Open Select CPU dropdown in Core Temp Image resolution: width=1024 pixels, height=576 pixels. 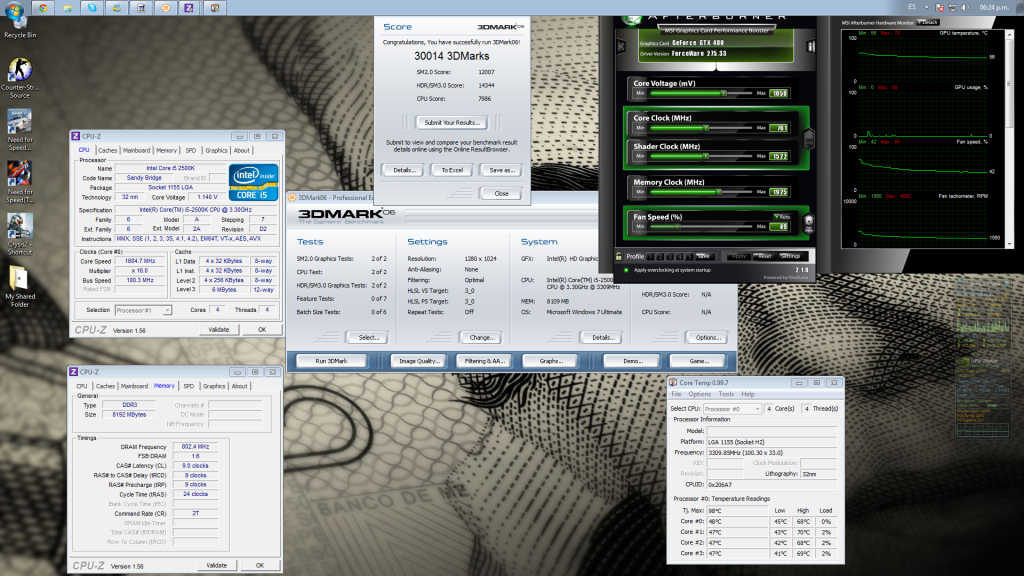(732, 409)
